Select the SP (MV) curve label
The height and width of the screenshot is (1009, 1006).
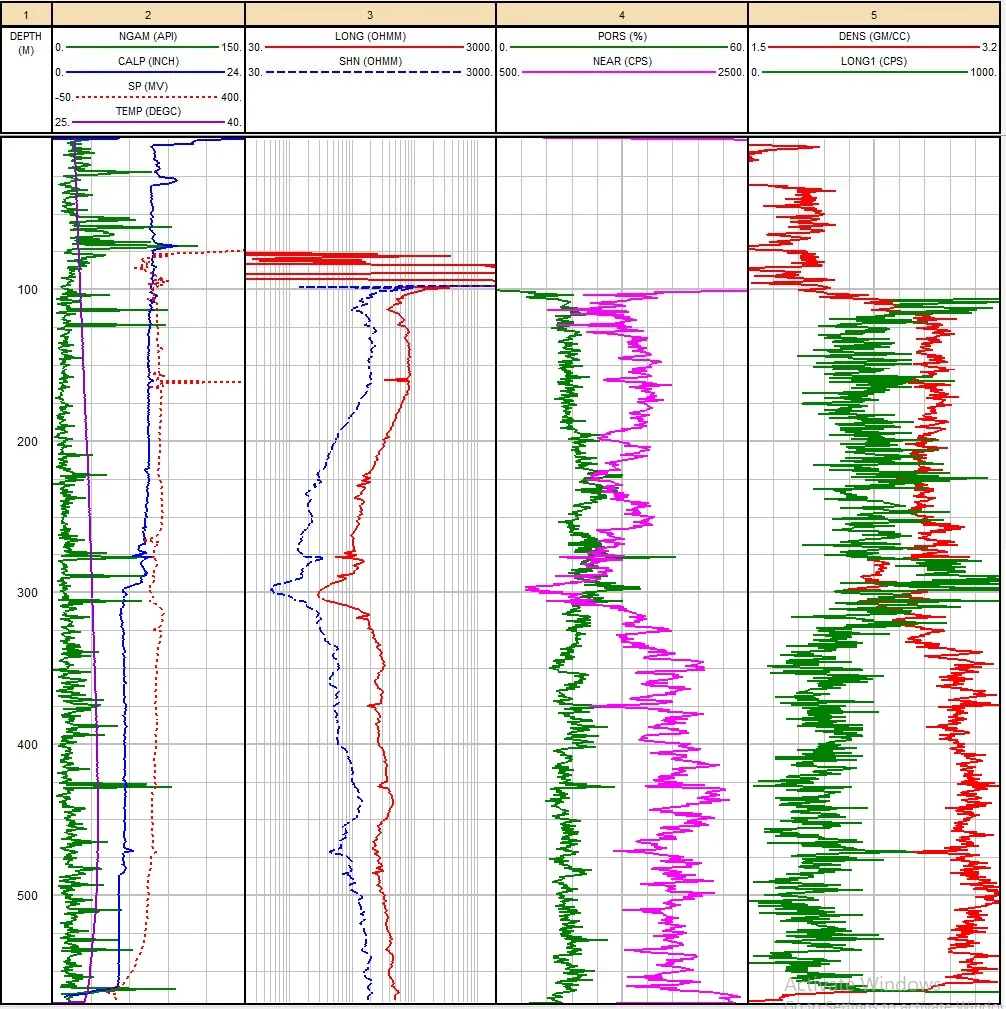(x=148, y=86)
